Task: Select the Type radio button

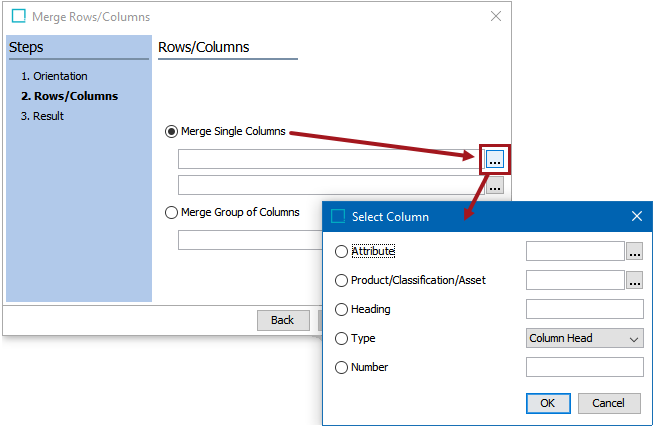Action: [x=342, y=339]
